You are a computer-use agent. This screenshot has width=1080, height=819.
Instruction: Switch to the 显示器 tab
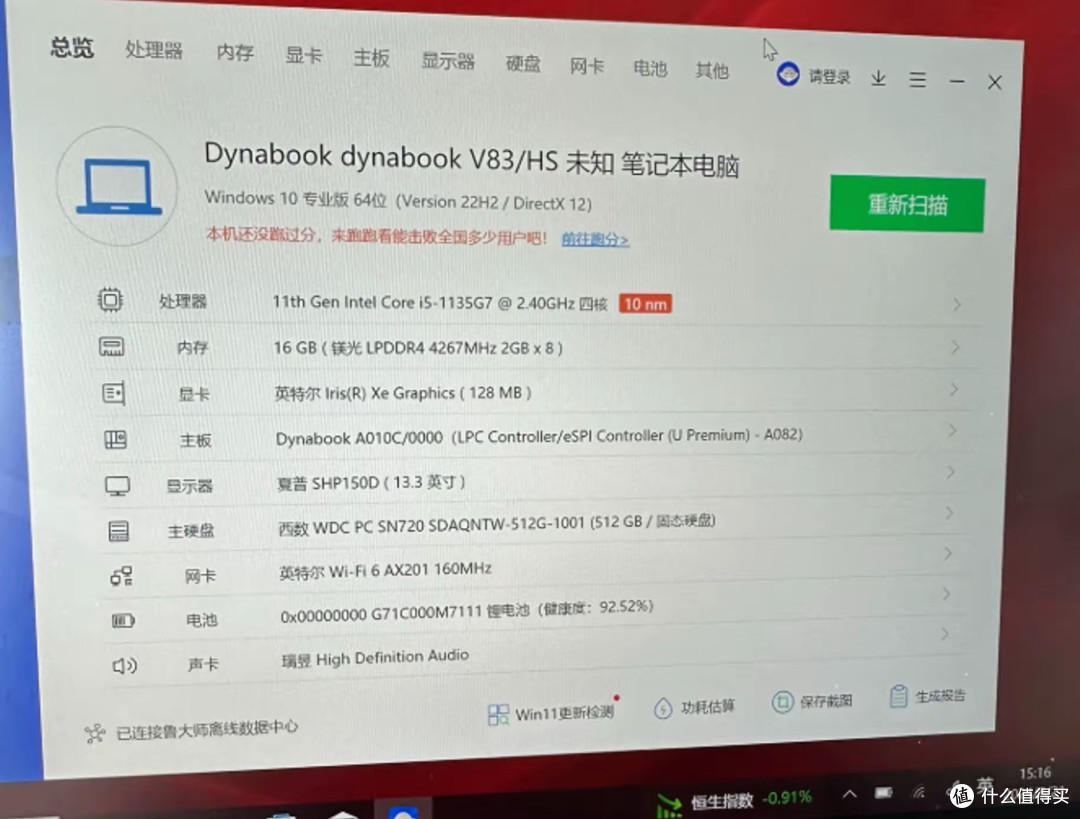click(x=448, y=61)
